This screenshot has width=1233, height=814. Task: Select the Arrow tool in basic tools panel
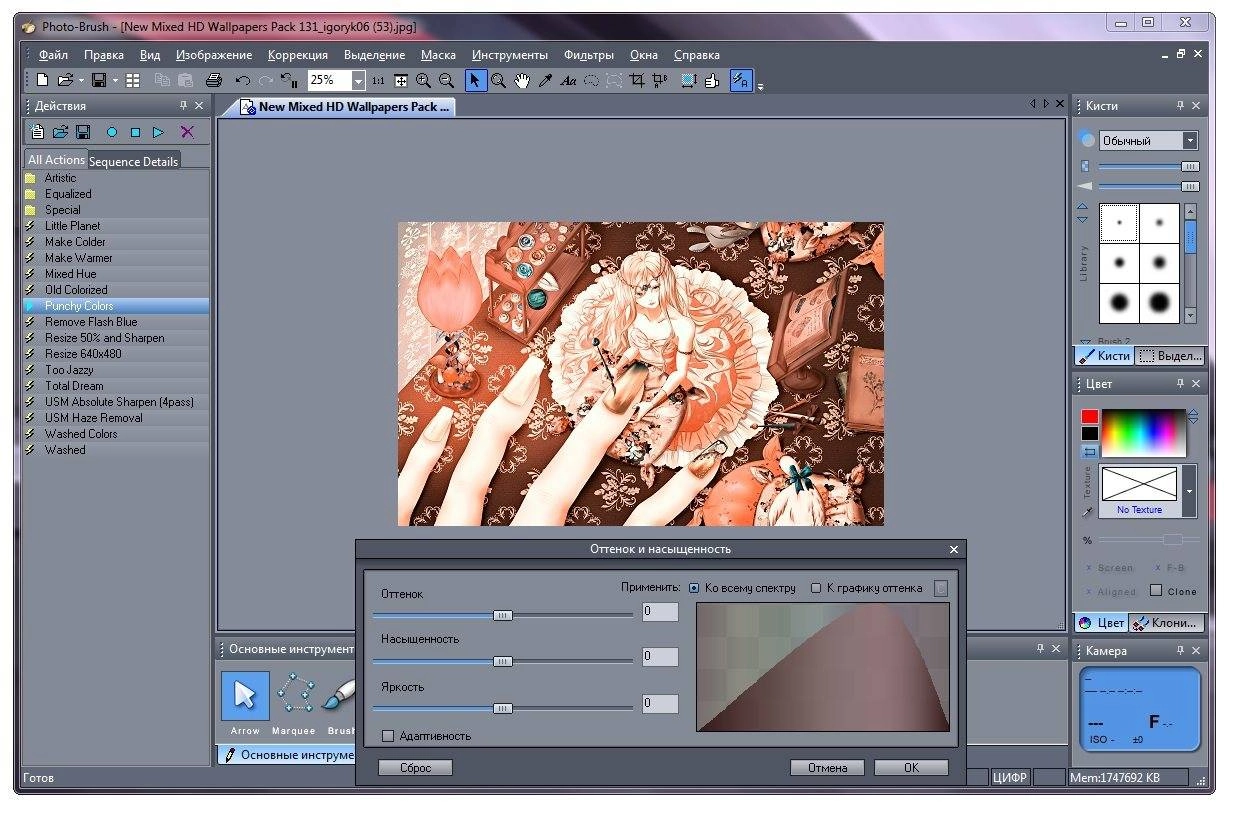click(245, 696)
